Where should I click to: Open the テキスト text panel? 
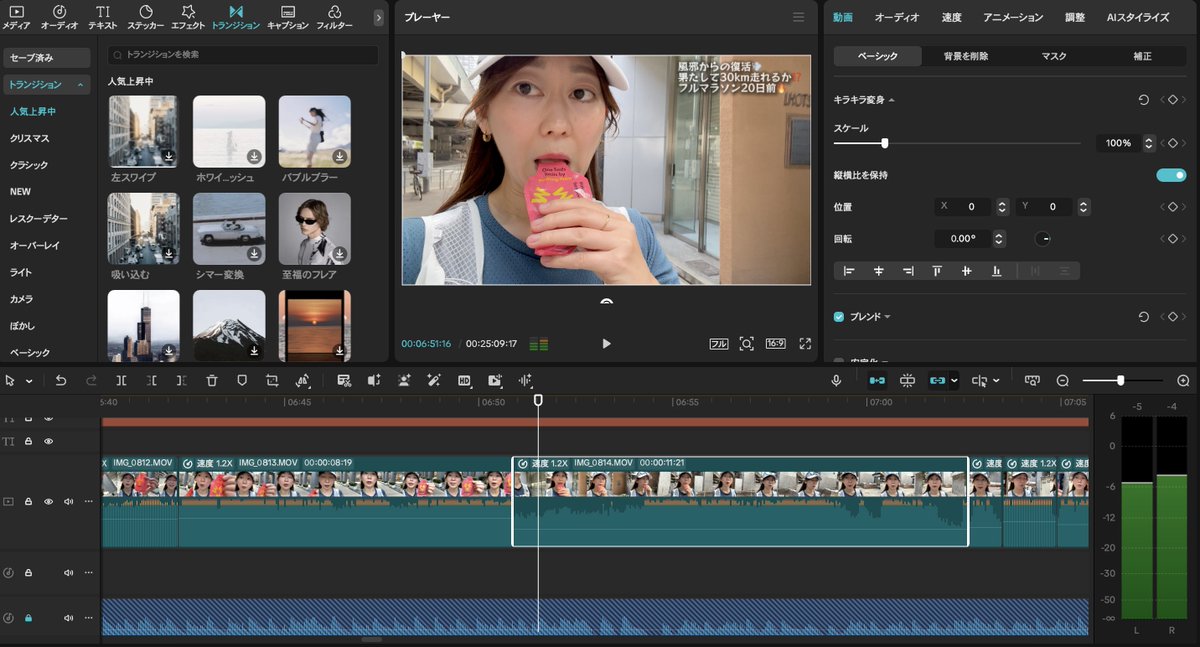102,17
